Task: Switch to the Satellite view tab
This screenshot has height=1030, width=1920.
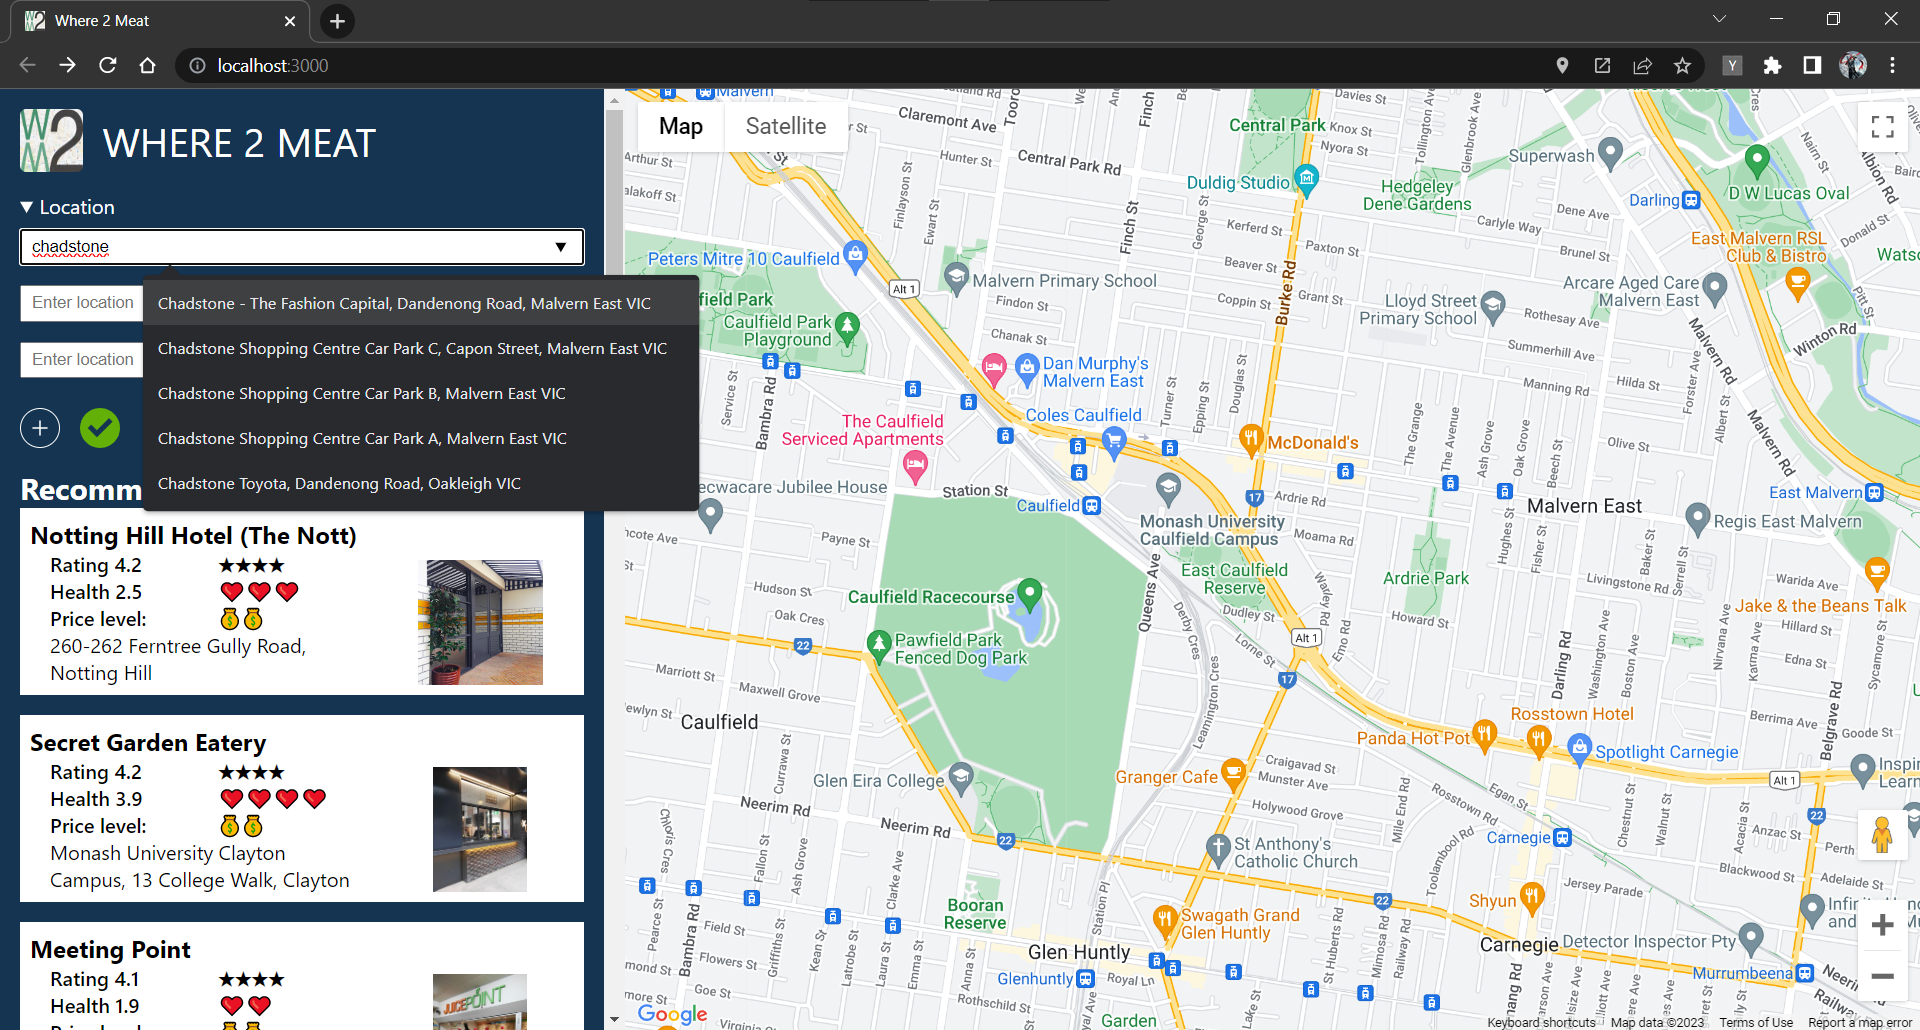Action: (786, 126)
